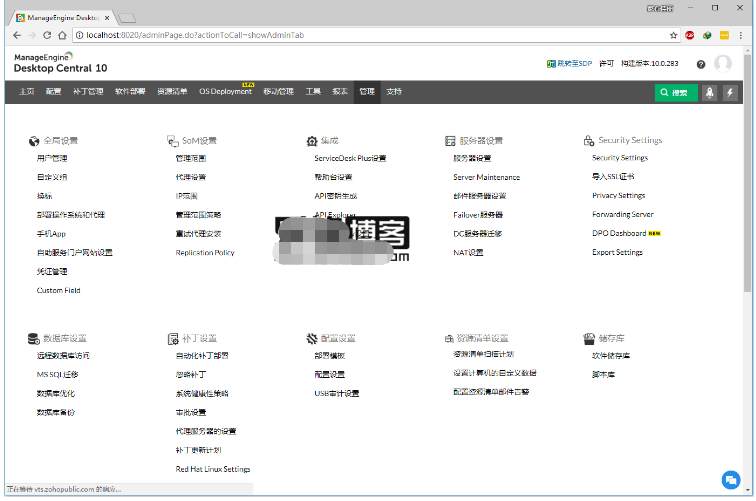Open 自动化补丁部署 link
Viewport: 756px width, 501px height.
tap(202, 356)
